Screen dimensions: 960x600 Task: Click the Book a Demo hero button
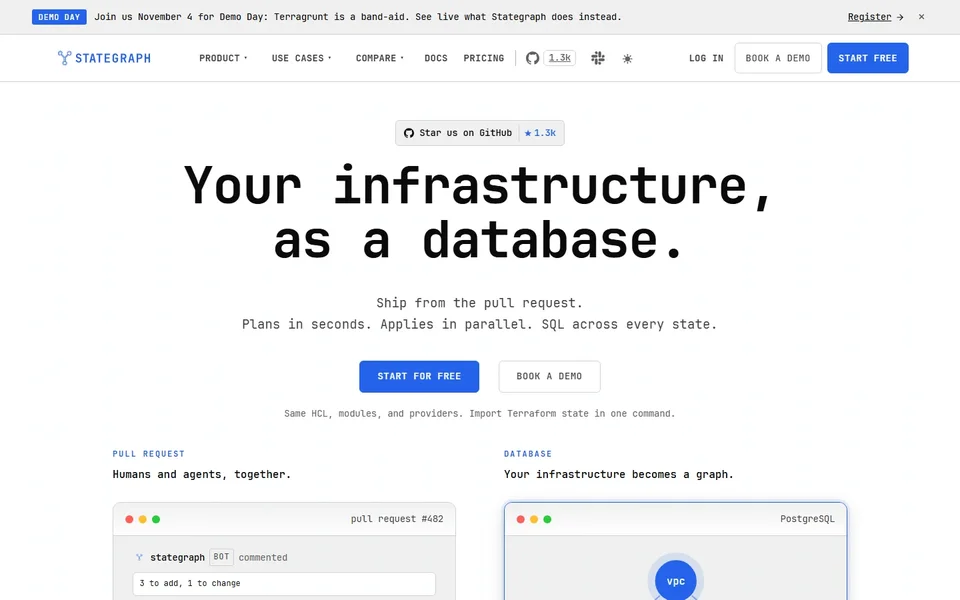549,377
